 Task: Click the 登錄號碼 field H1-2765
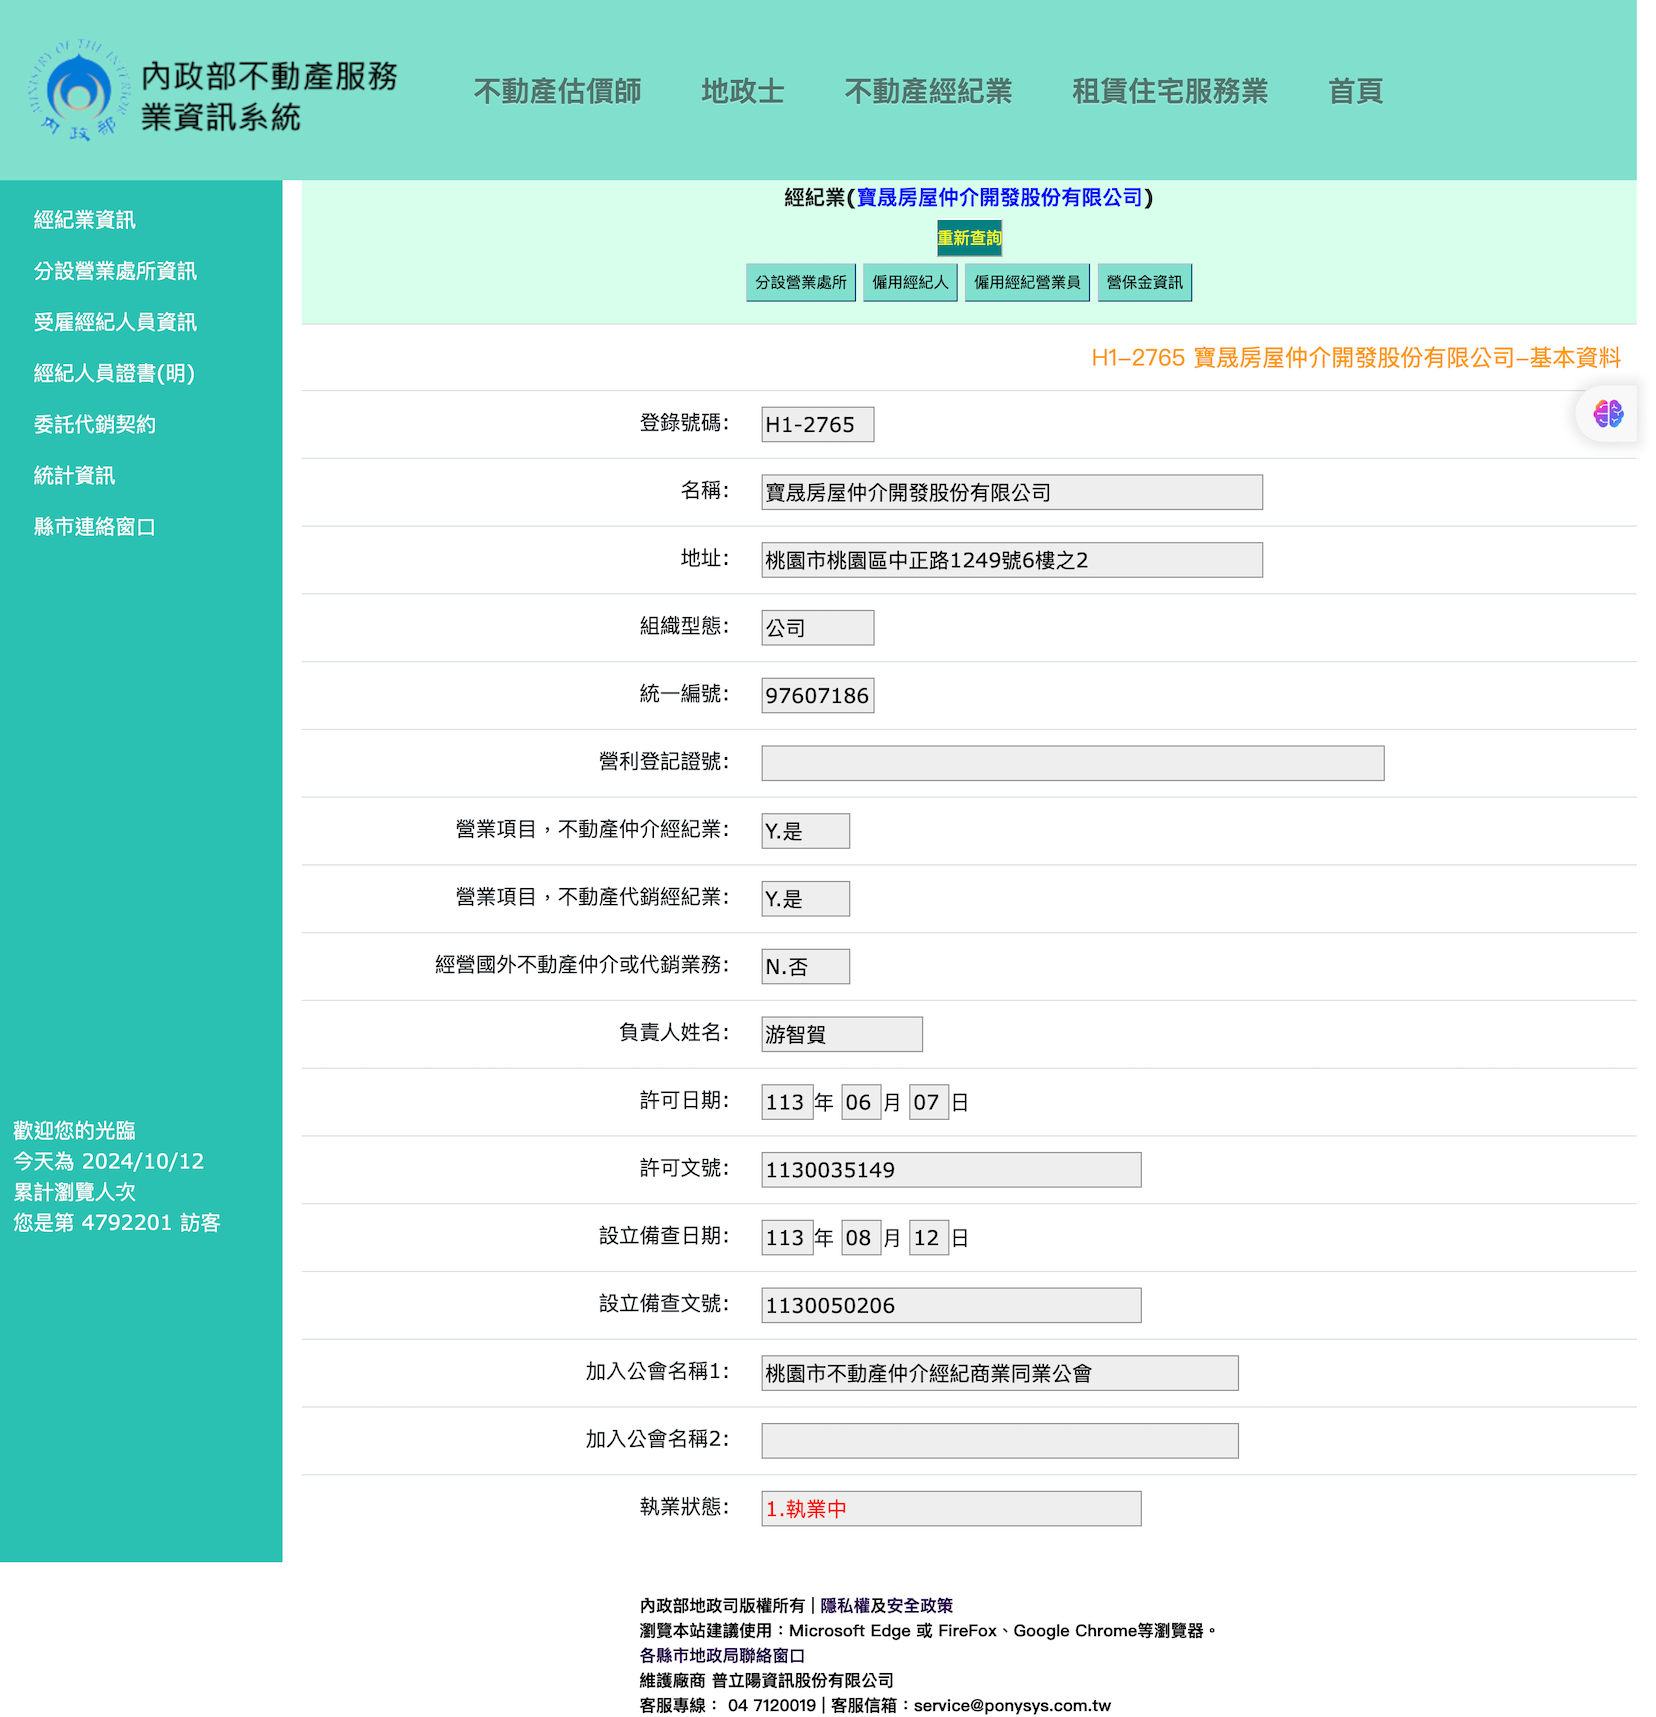click(817, 424)
